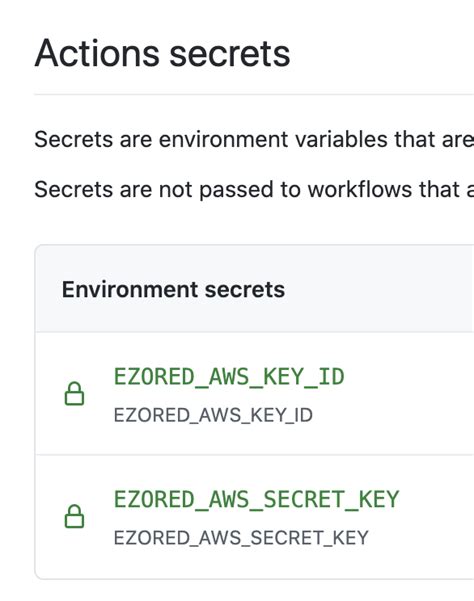The height and width of the screenshot is (601, 474).
Task: Click the lock icon beside EZORED_AWS_SECRET_KEY
Action: click(74, 516)
